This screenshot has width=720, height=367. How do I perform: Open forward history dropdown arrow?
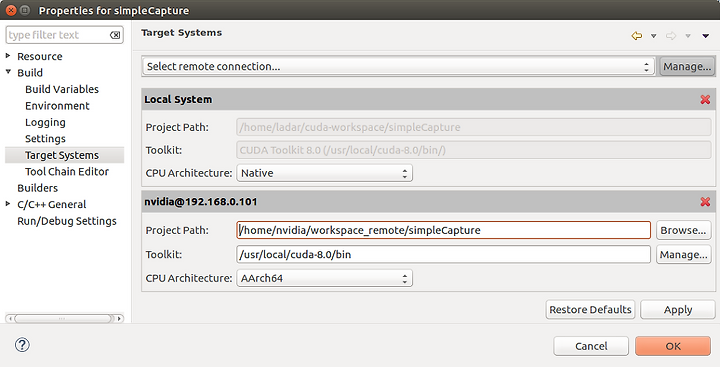(688, 36)
